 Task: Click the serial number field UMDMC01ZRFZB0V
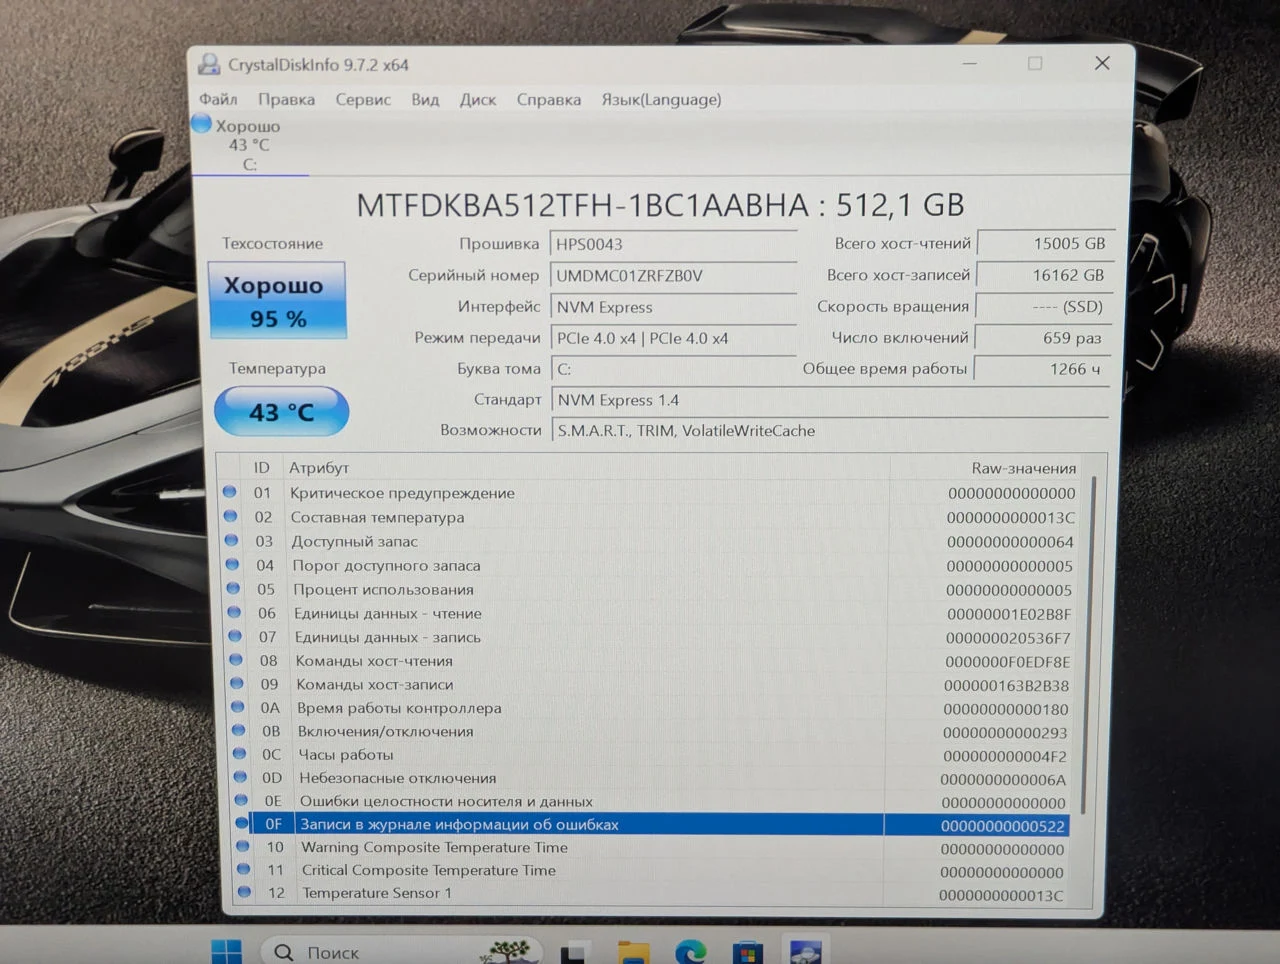pos(673,275)
